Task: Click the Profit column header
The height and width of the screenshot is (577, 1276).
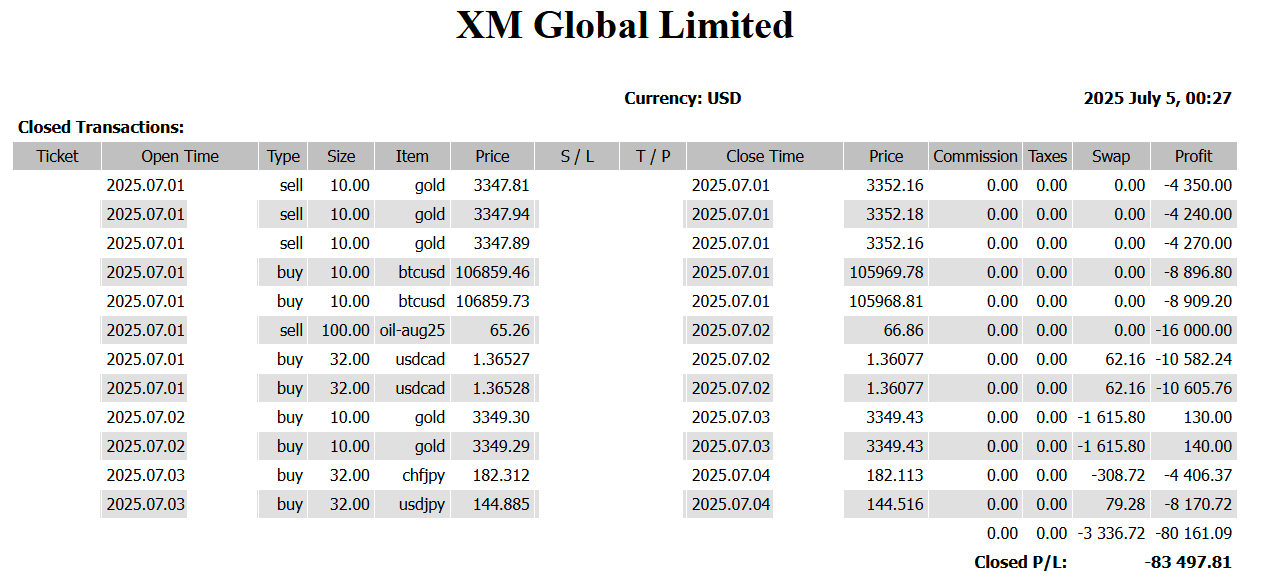Action: [x=1193, y=156]
